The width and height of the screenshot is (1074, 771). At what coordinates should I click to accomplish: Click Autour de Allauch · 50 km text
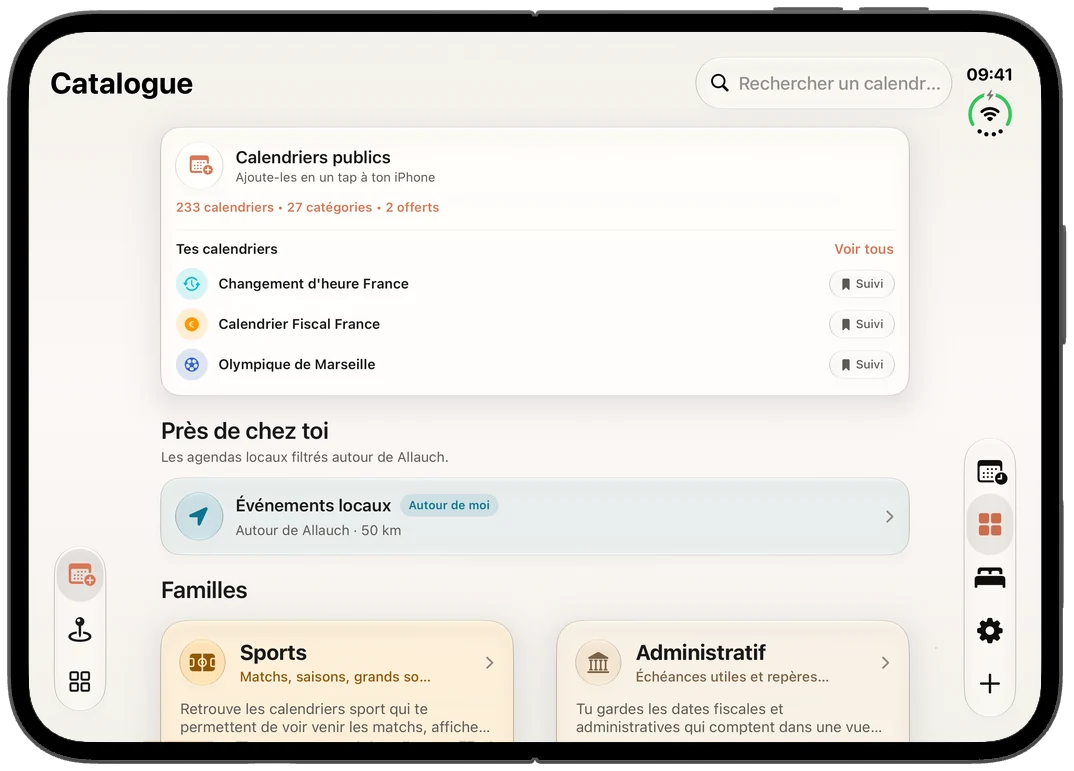[319, 531]
